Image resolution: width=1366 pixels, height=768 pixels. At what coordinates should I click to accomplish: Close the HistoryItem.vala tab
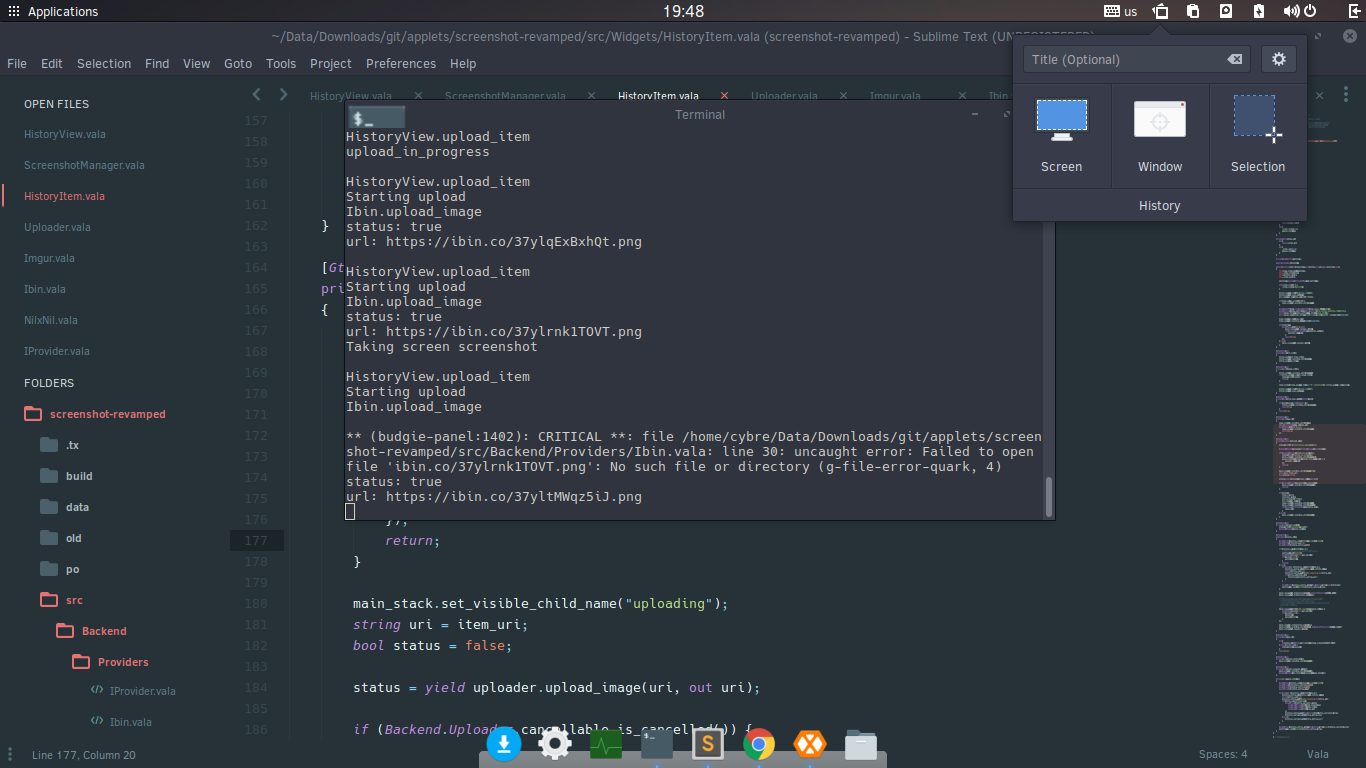(x=725, y=96)
